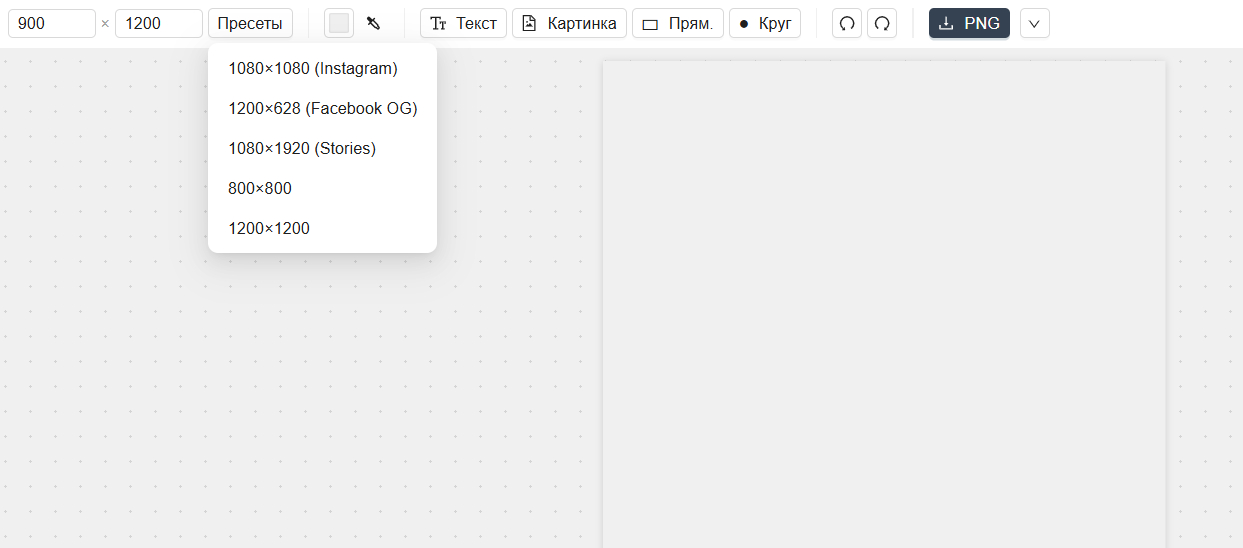Close the Пресеты dropdown button
The height and width of the screenshot is (548, 1243).
pos(250,23)
